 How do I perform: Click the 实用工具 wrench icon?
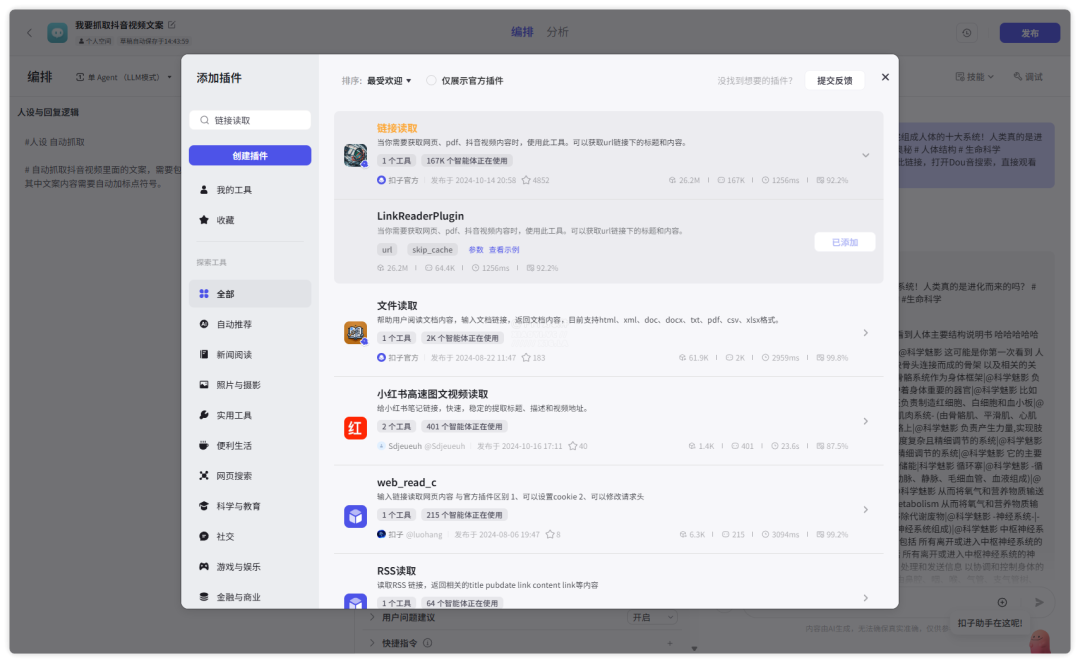[x=204, y=415]
